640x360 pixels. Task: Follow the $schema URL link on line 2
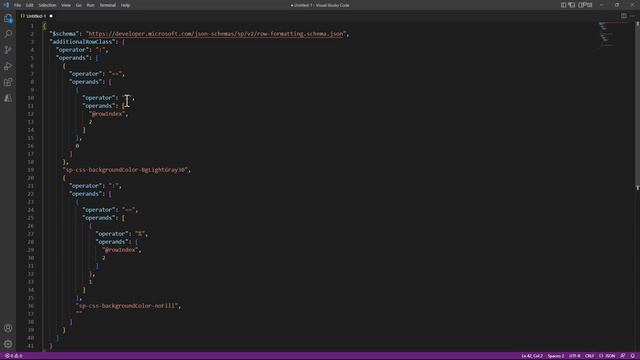click(x=216, y=34)
